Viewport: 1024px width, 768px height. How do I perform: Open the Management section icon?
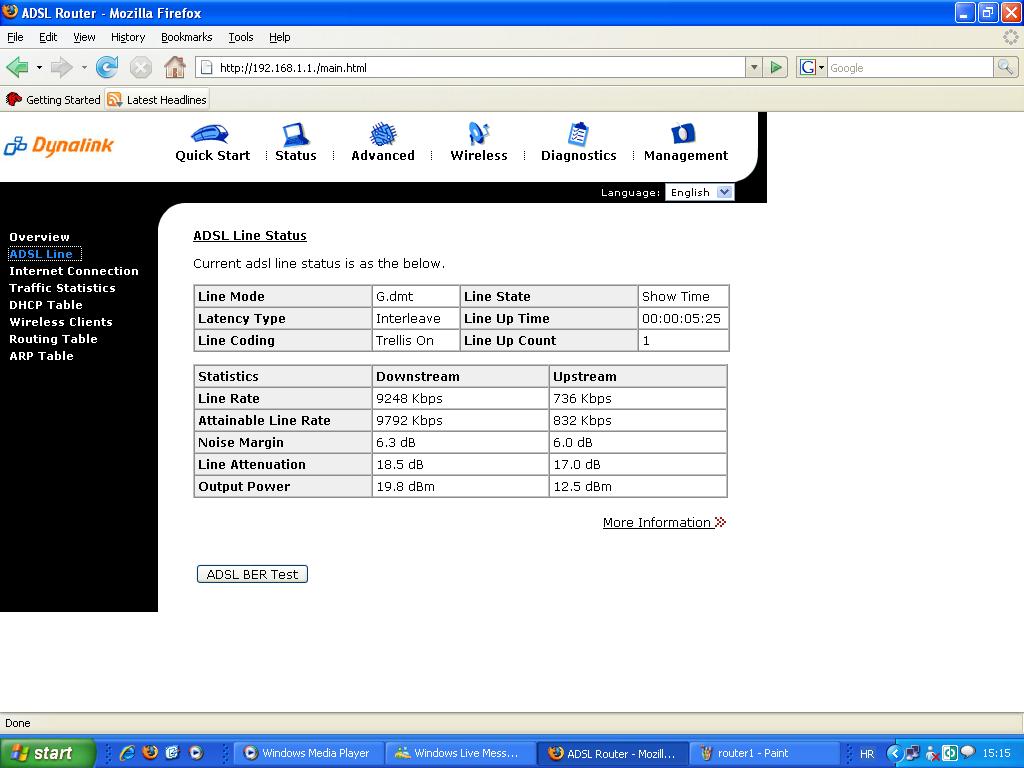(x=684, y=135)
